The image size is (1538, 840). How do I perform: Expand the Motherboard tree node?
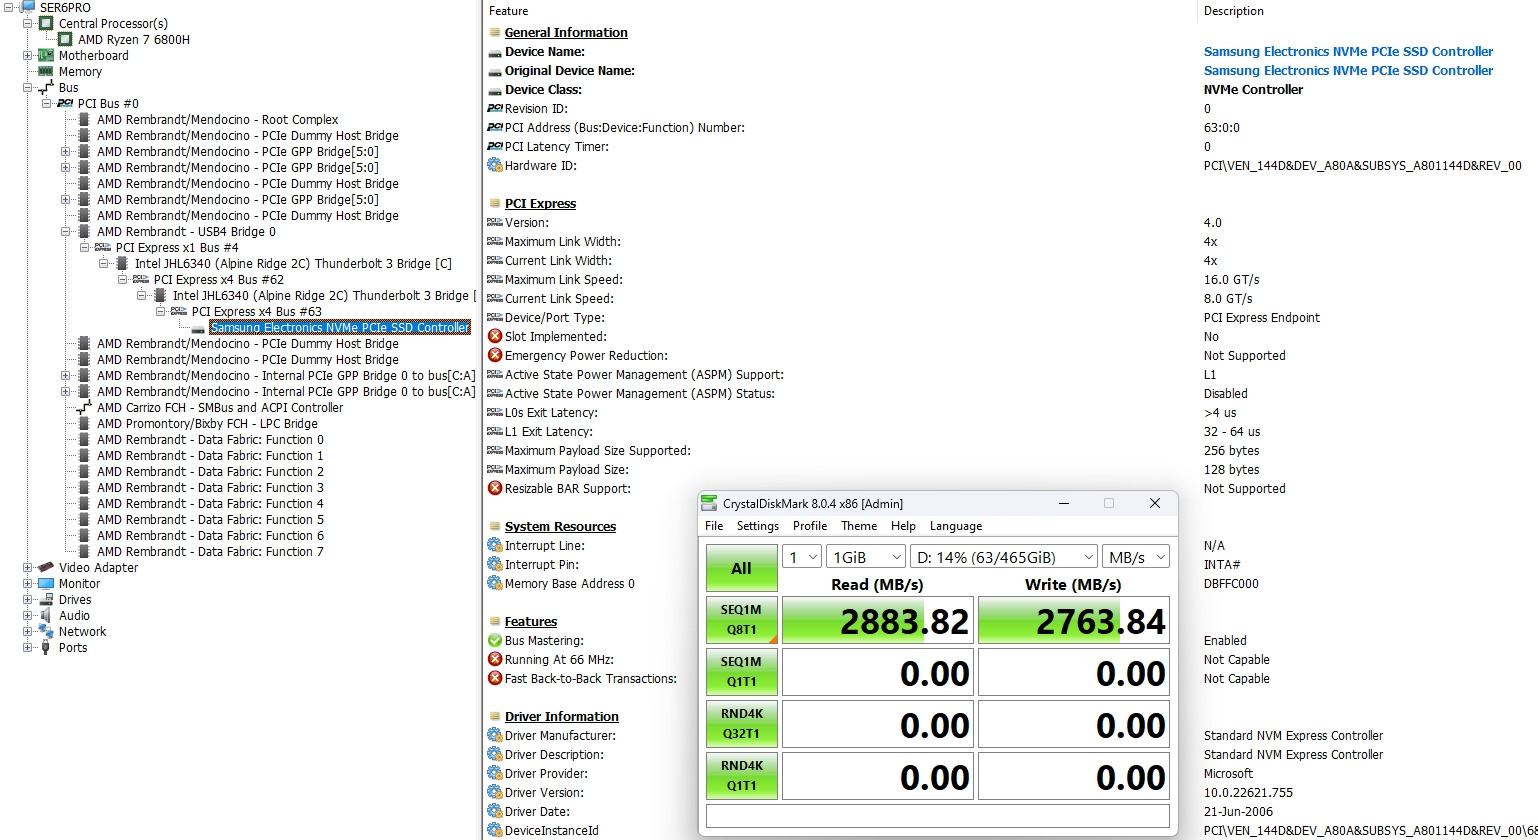tap(28, 55)
